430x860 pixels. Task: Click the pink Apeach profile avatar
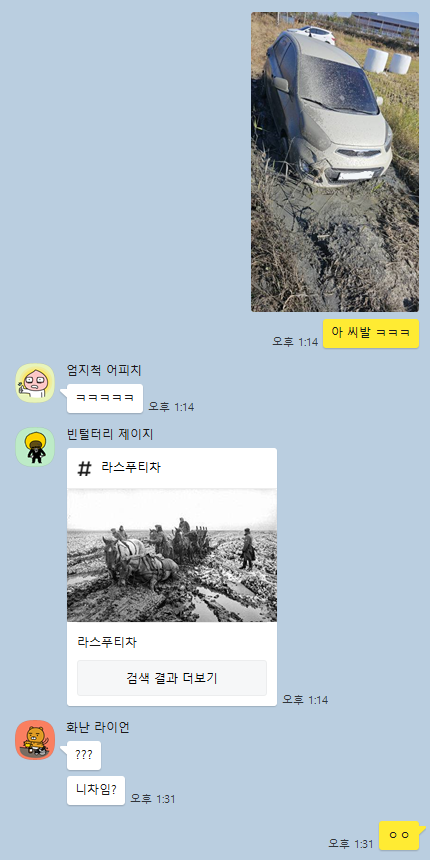35,383
